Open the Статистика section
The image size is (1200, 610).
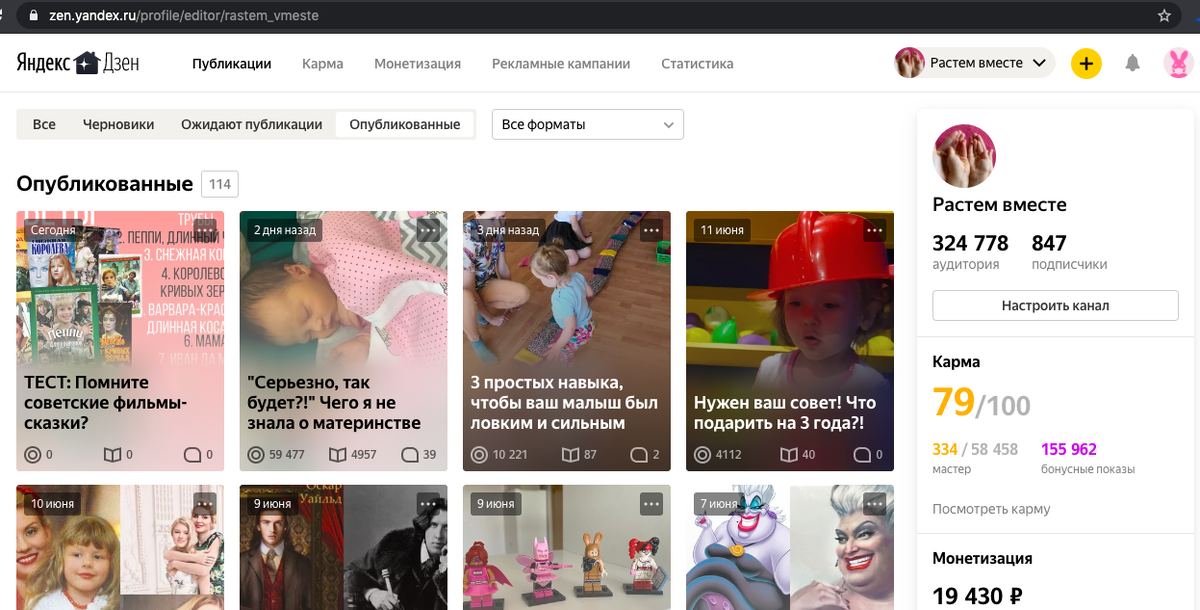[x=697, y=63]
